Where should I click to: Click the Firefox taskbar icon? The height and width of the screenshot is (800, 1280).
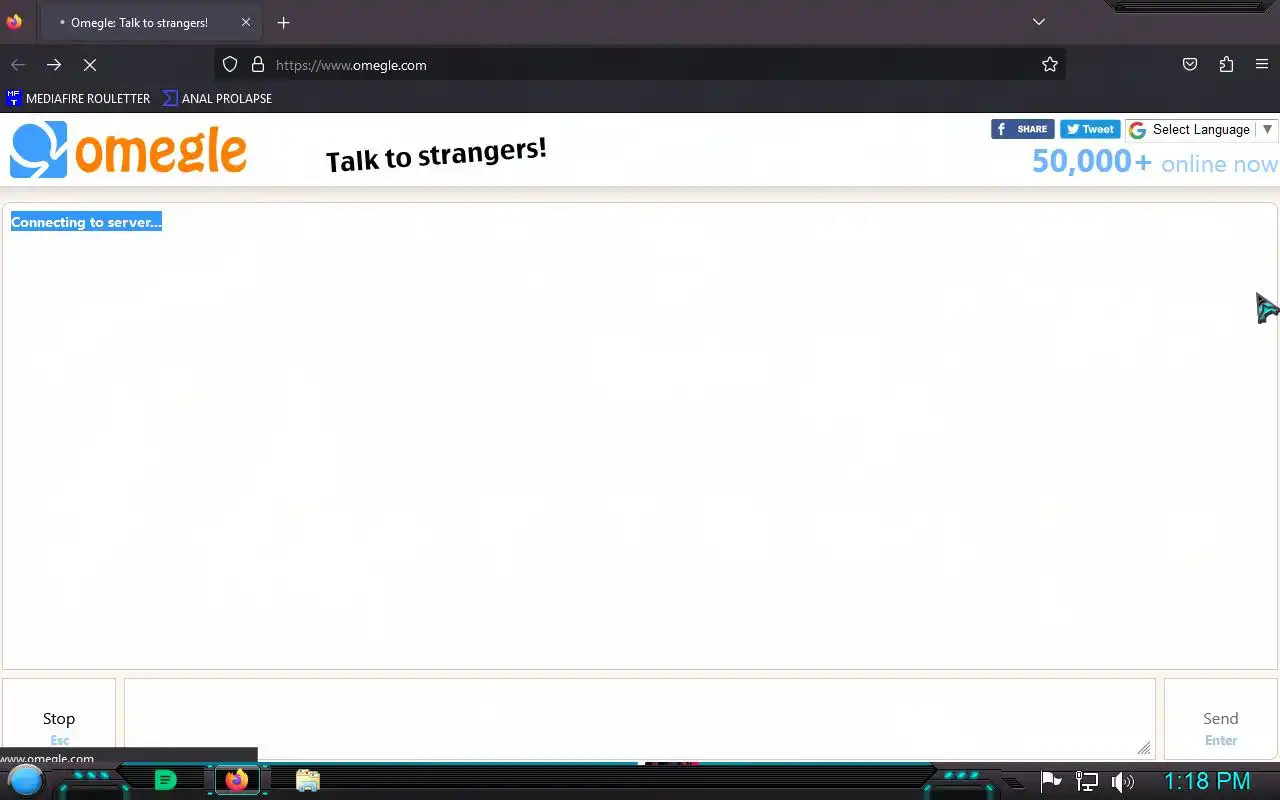point(237,780)
